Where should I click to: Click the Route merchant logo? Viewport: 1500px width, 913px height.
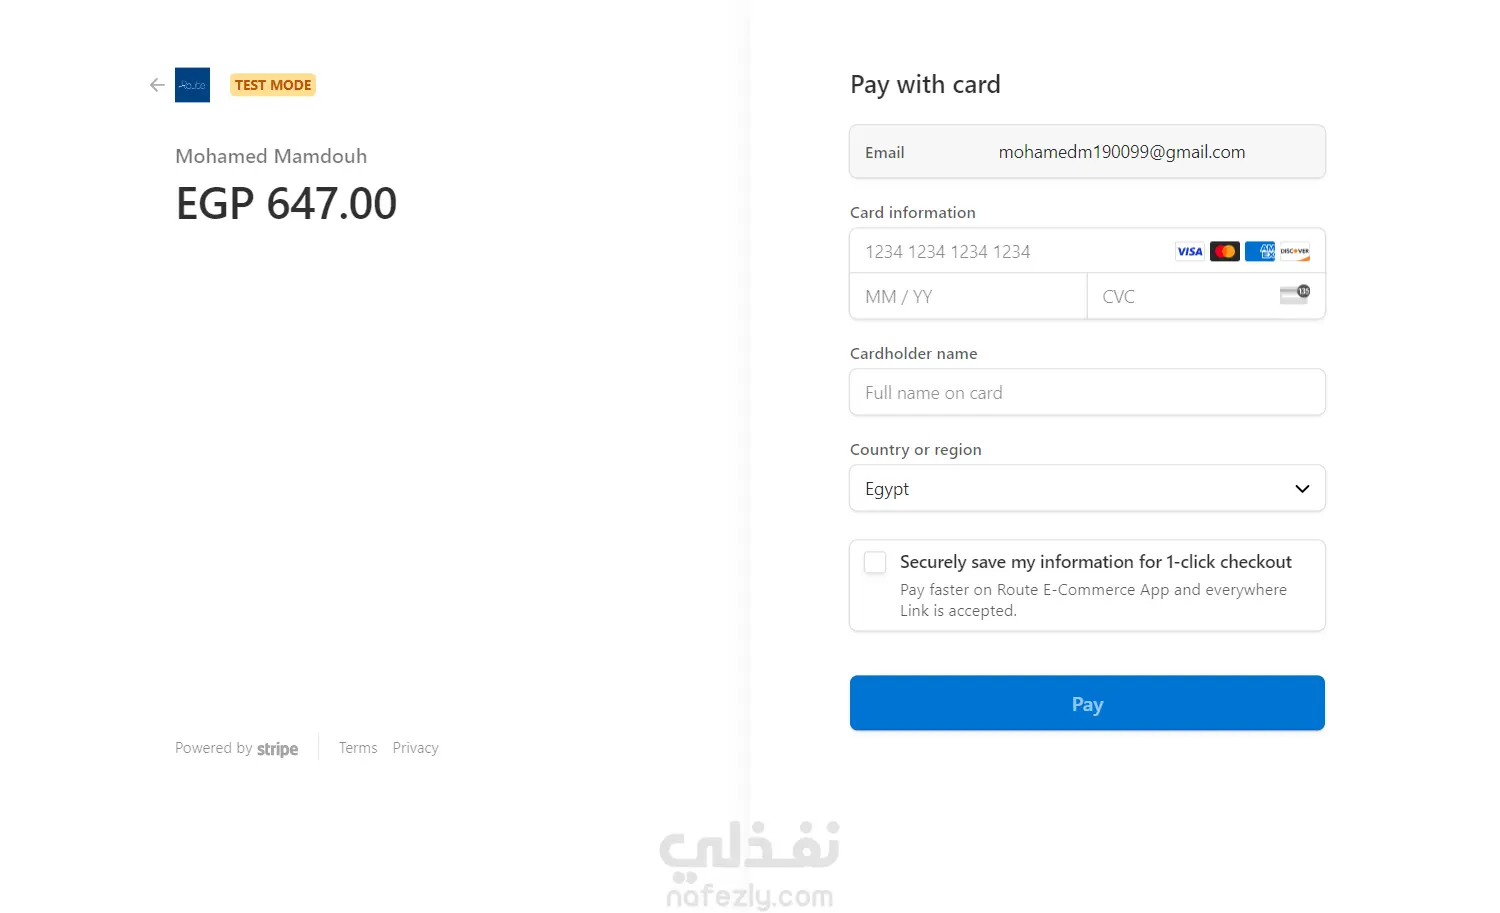(192, 85)
